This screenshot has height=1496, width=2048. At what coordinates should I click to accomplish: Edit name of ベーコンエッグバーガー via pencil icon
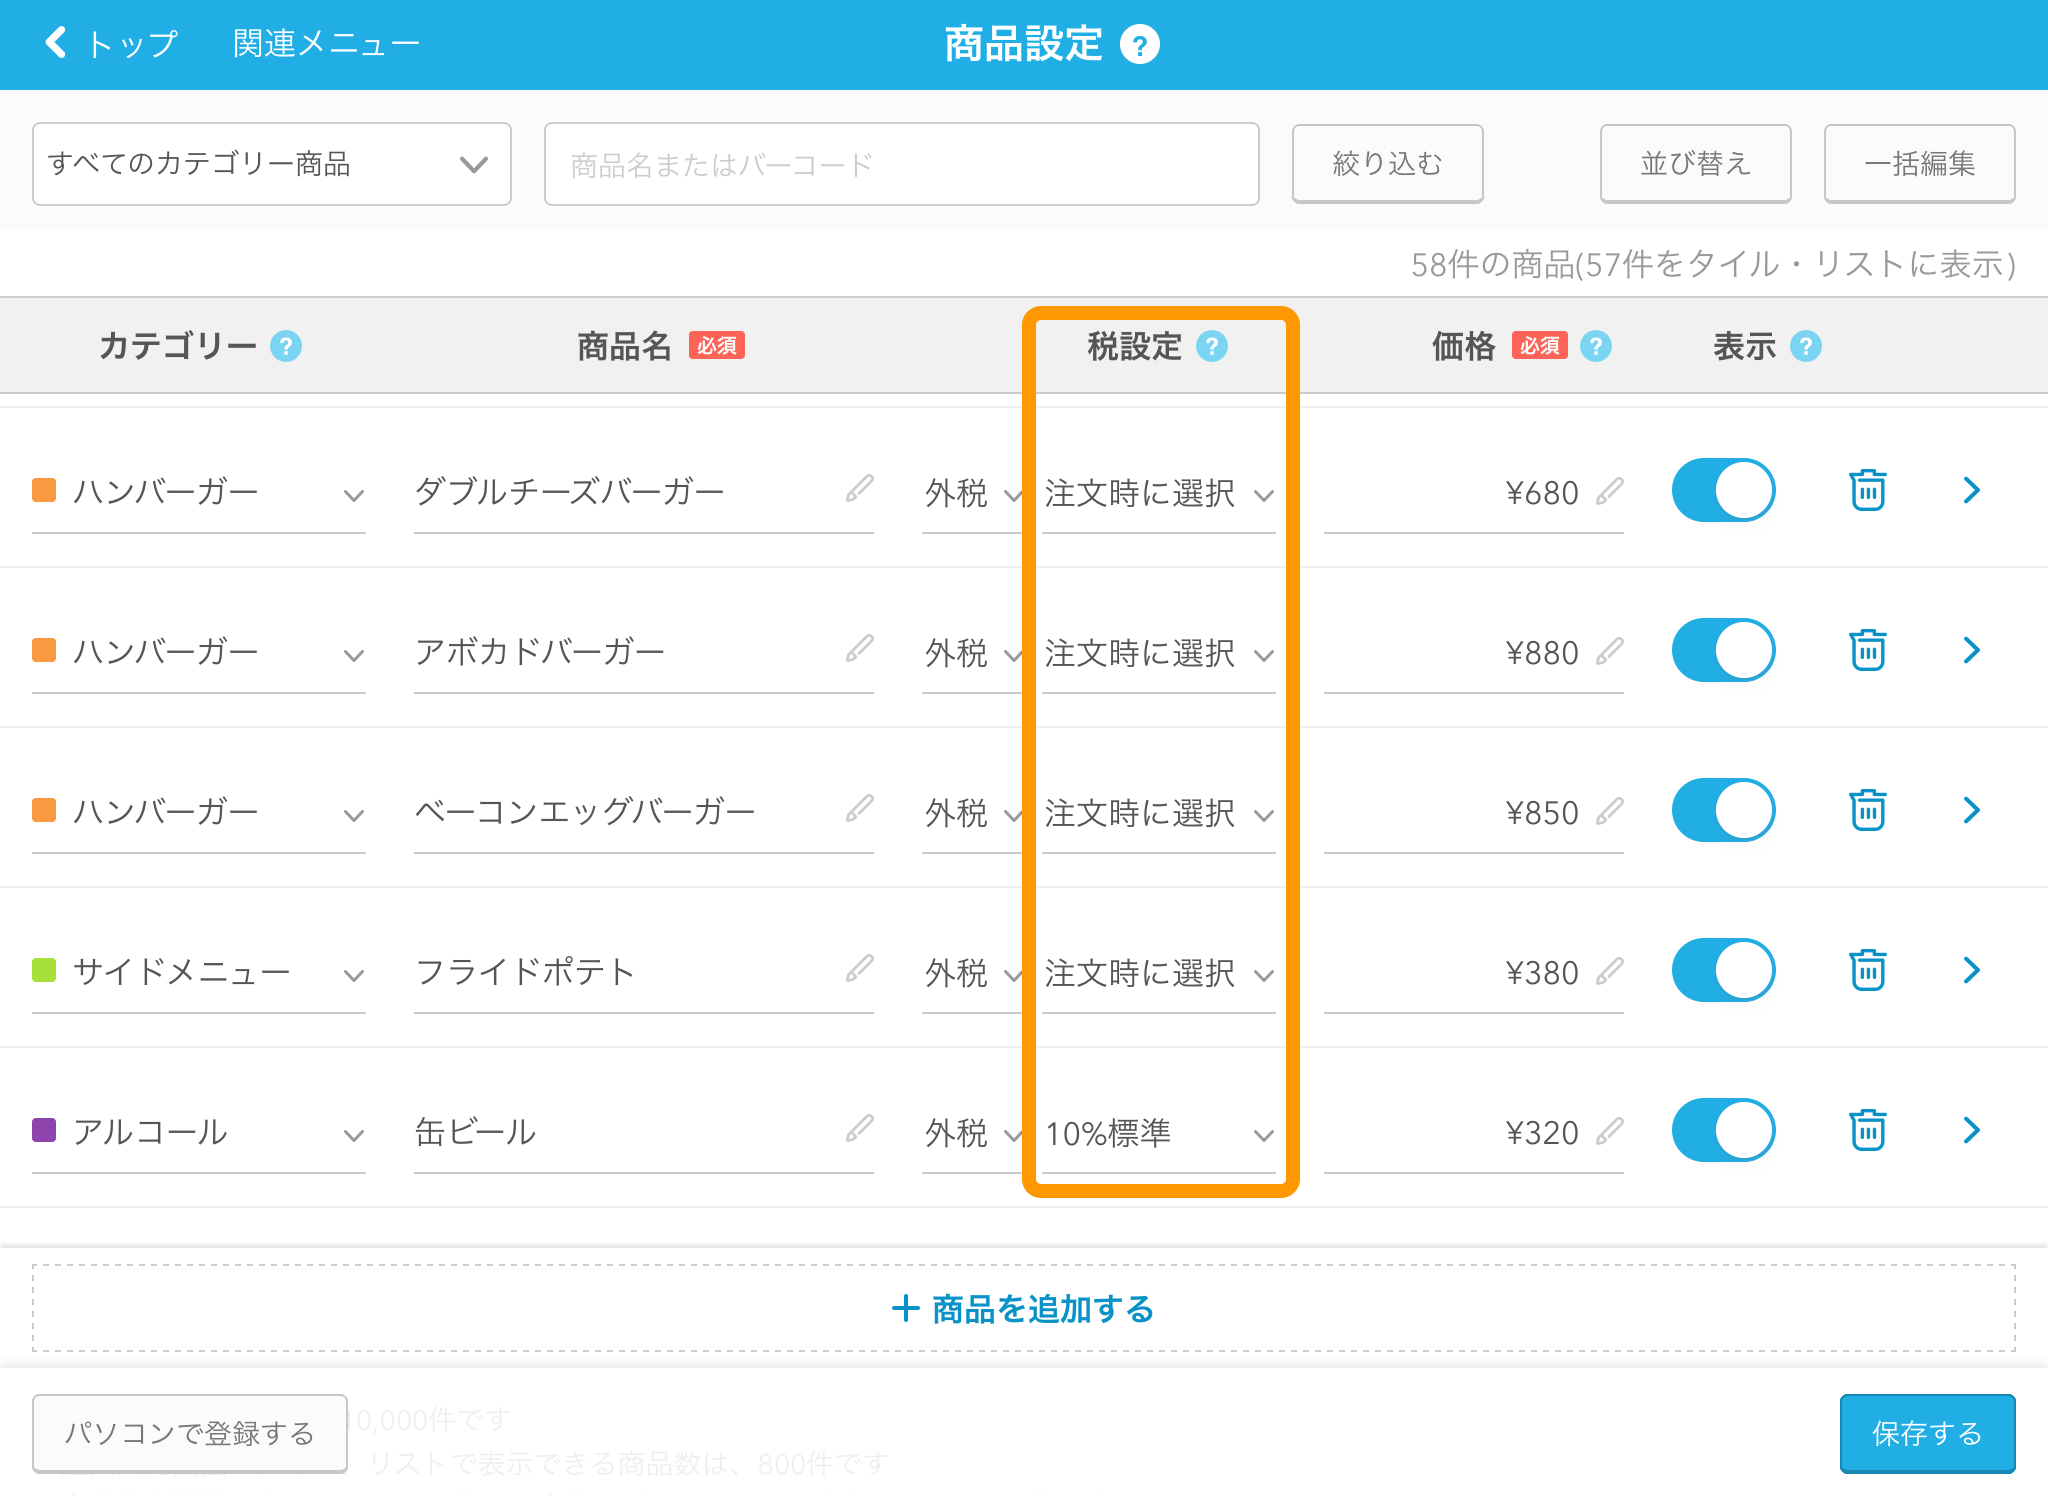(859, 809)
